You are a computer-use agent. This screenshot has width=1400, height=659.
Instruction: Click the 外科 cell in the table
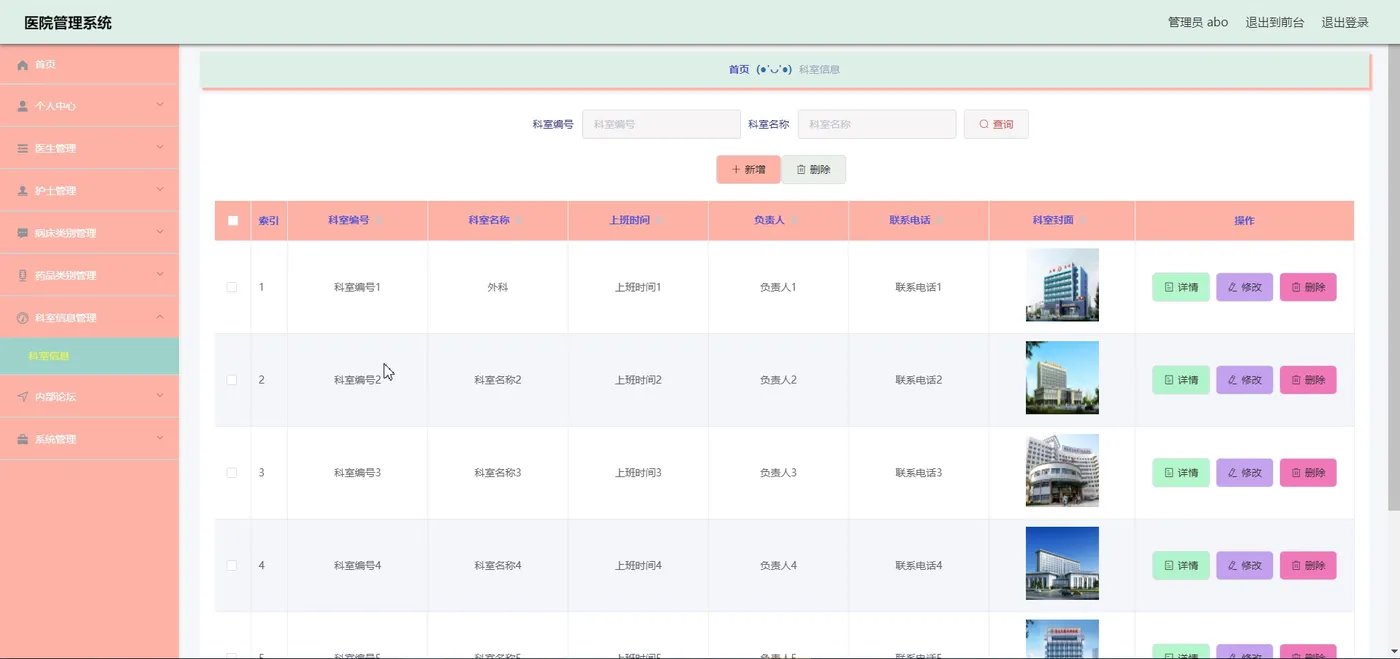[498, 287]
